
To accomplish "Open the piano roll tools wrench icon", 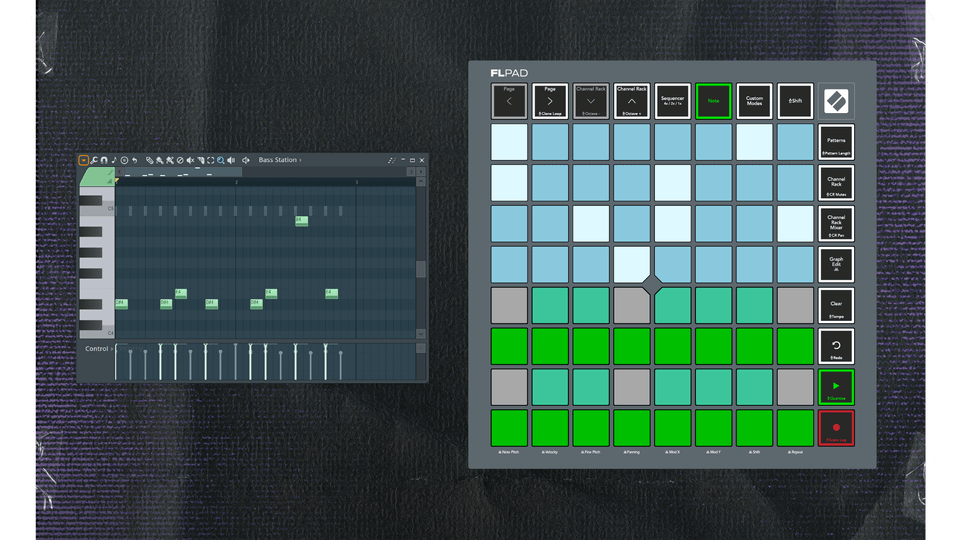I will [x=94, y=160].
